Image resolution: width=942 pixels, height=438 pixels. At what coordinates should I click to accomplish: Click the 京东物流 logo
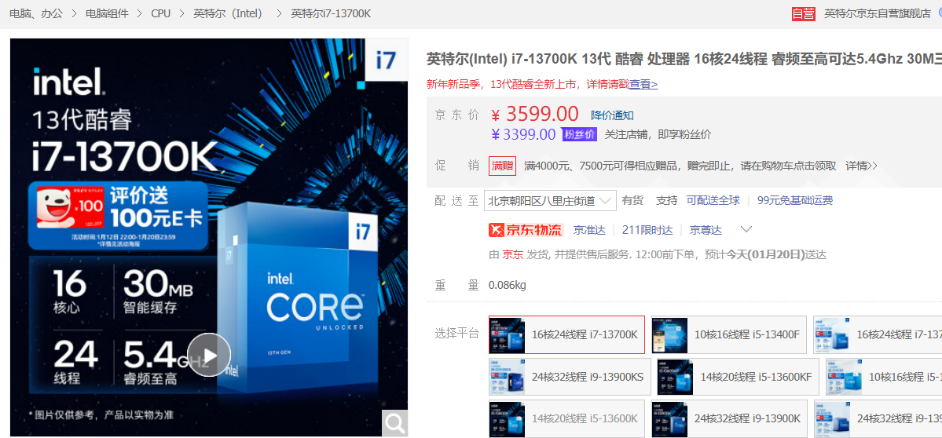pyautogui.click(x=526, y=230)
